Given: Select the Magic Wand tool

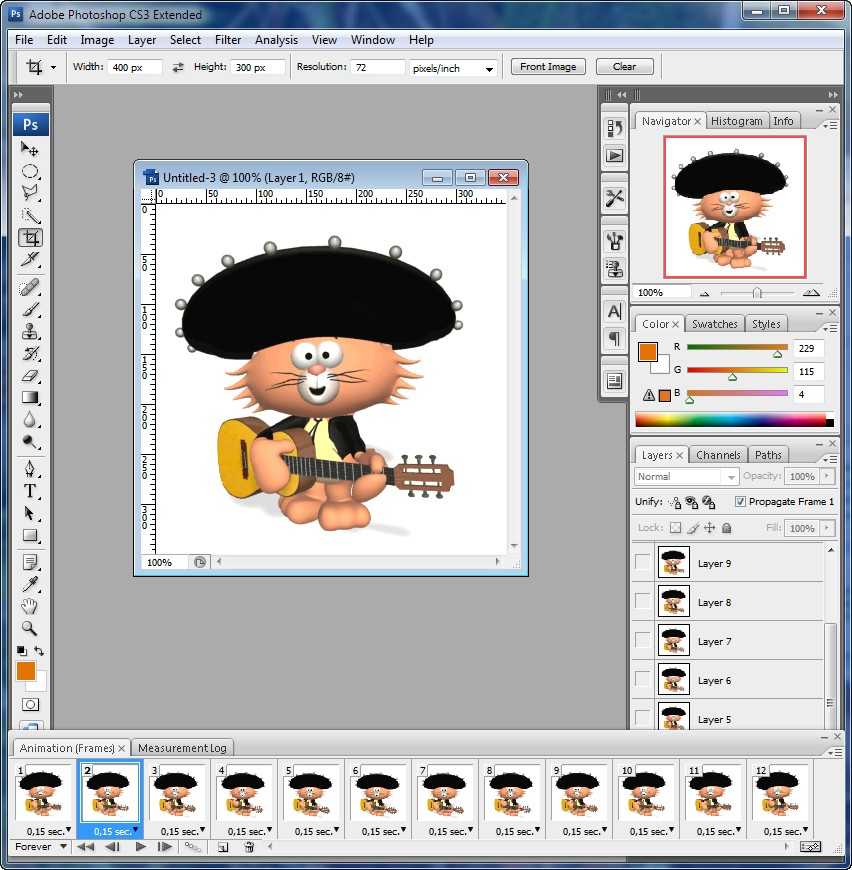Looking at the screenshot, I should (30, 215).
